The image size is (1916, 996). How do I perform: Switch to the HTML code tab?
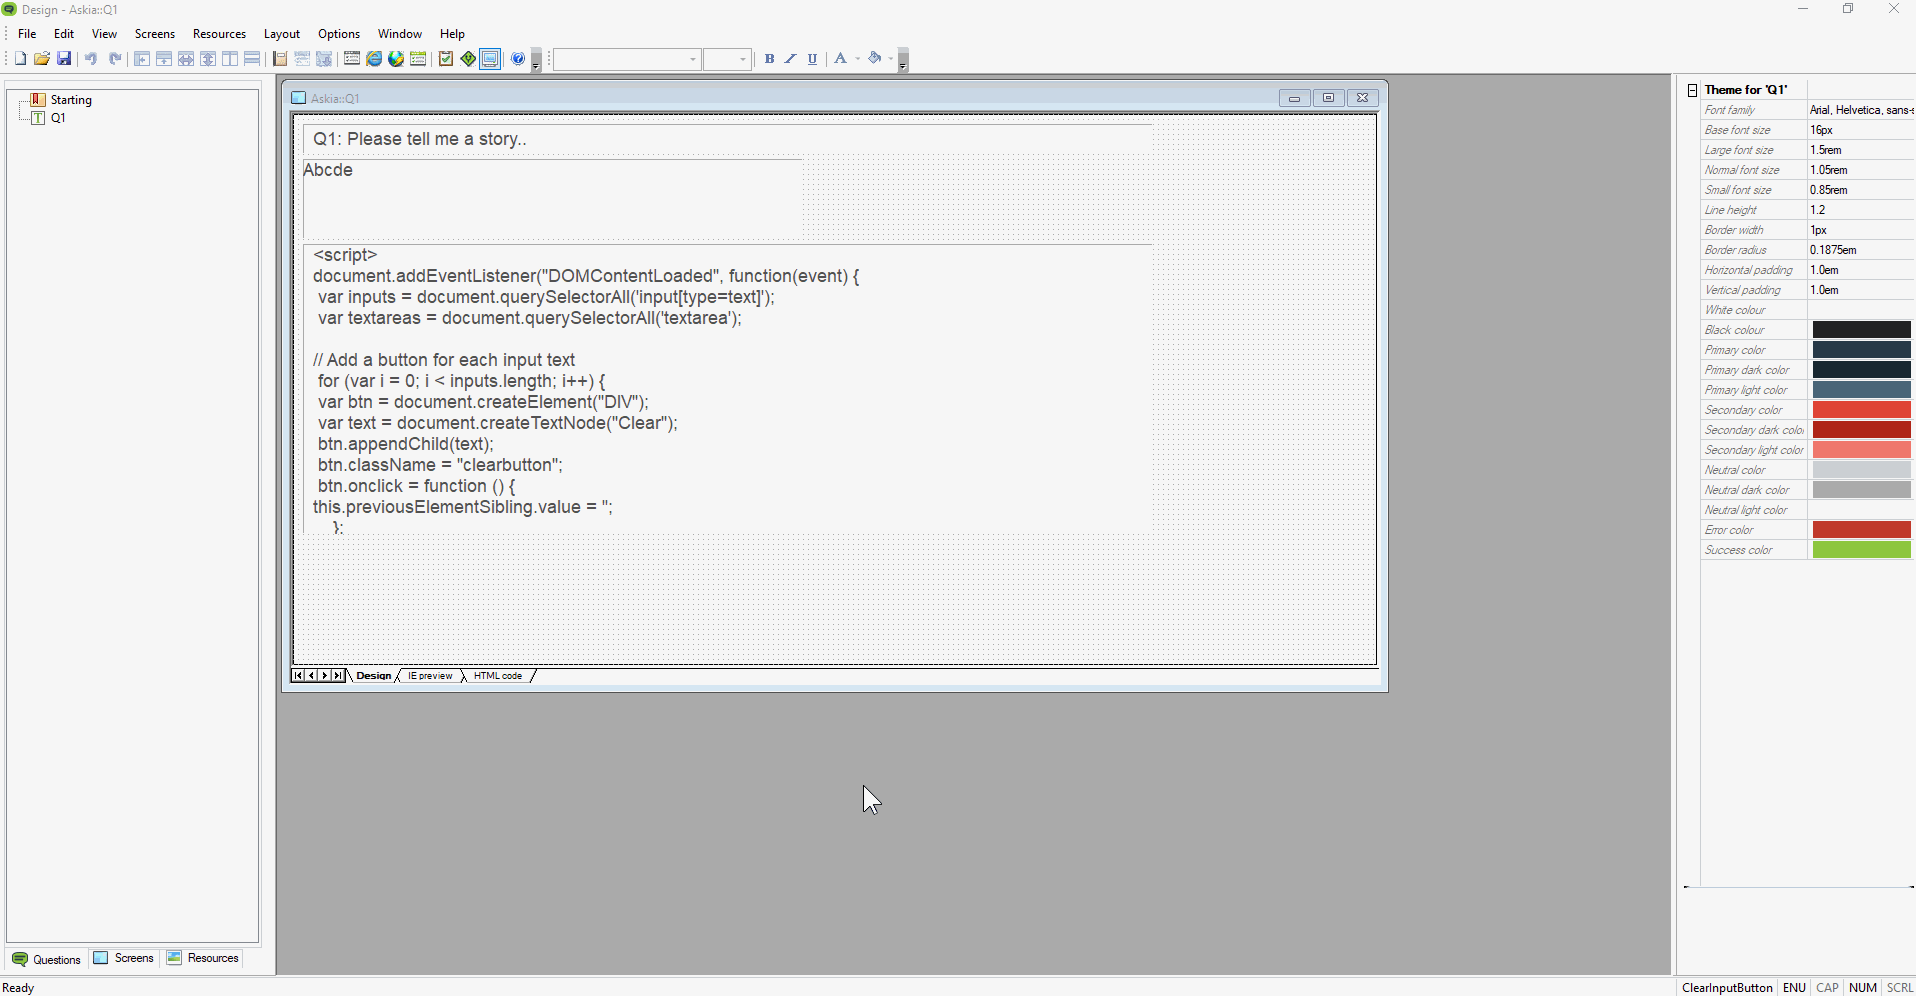tap(498, 676)
